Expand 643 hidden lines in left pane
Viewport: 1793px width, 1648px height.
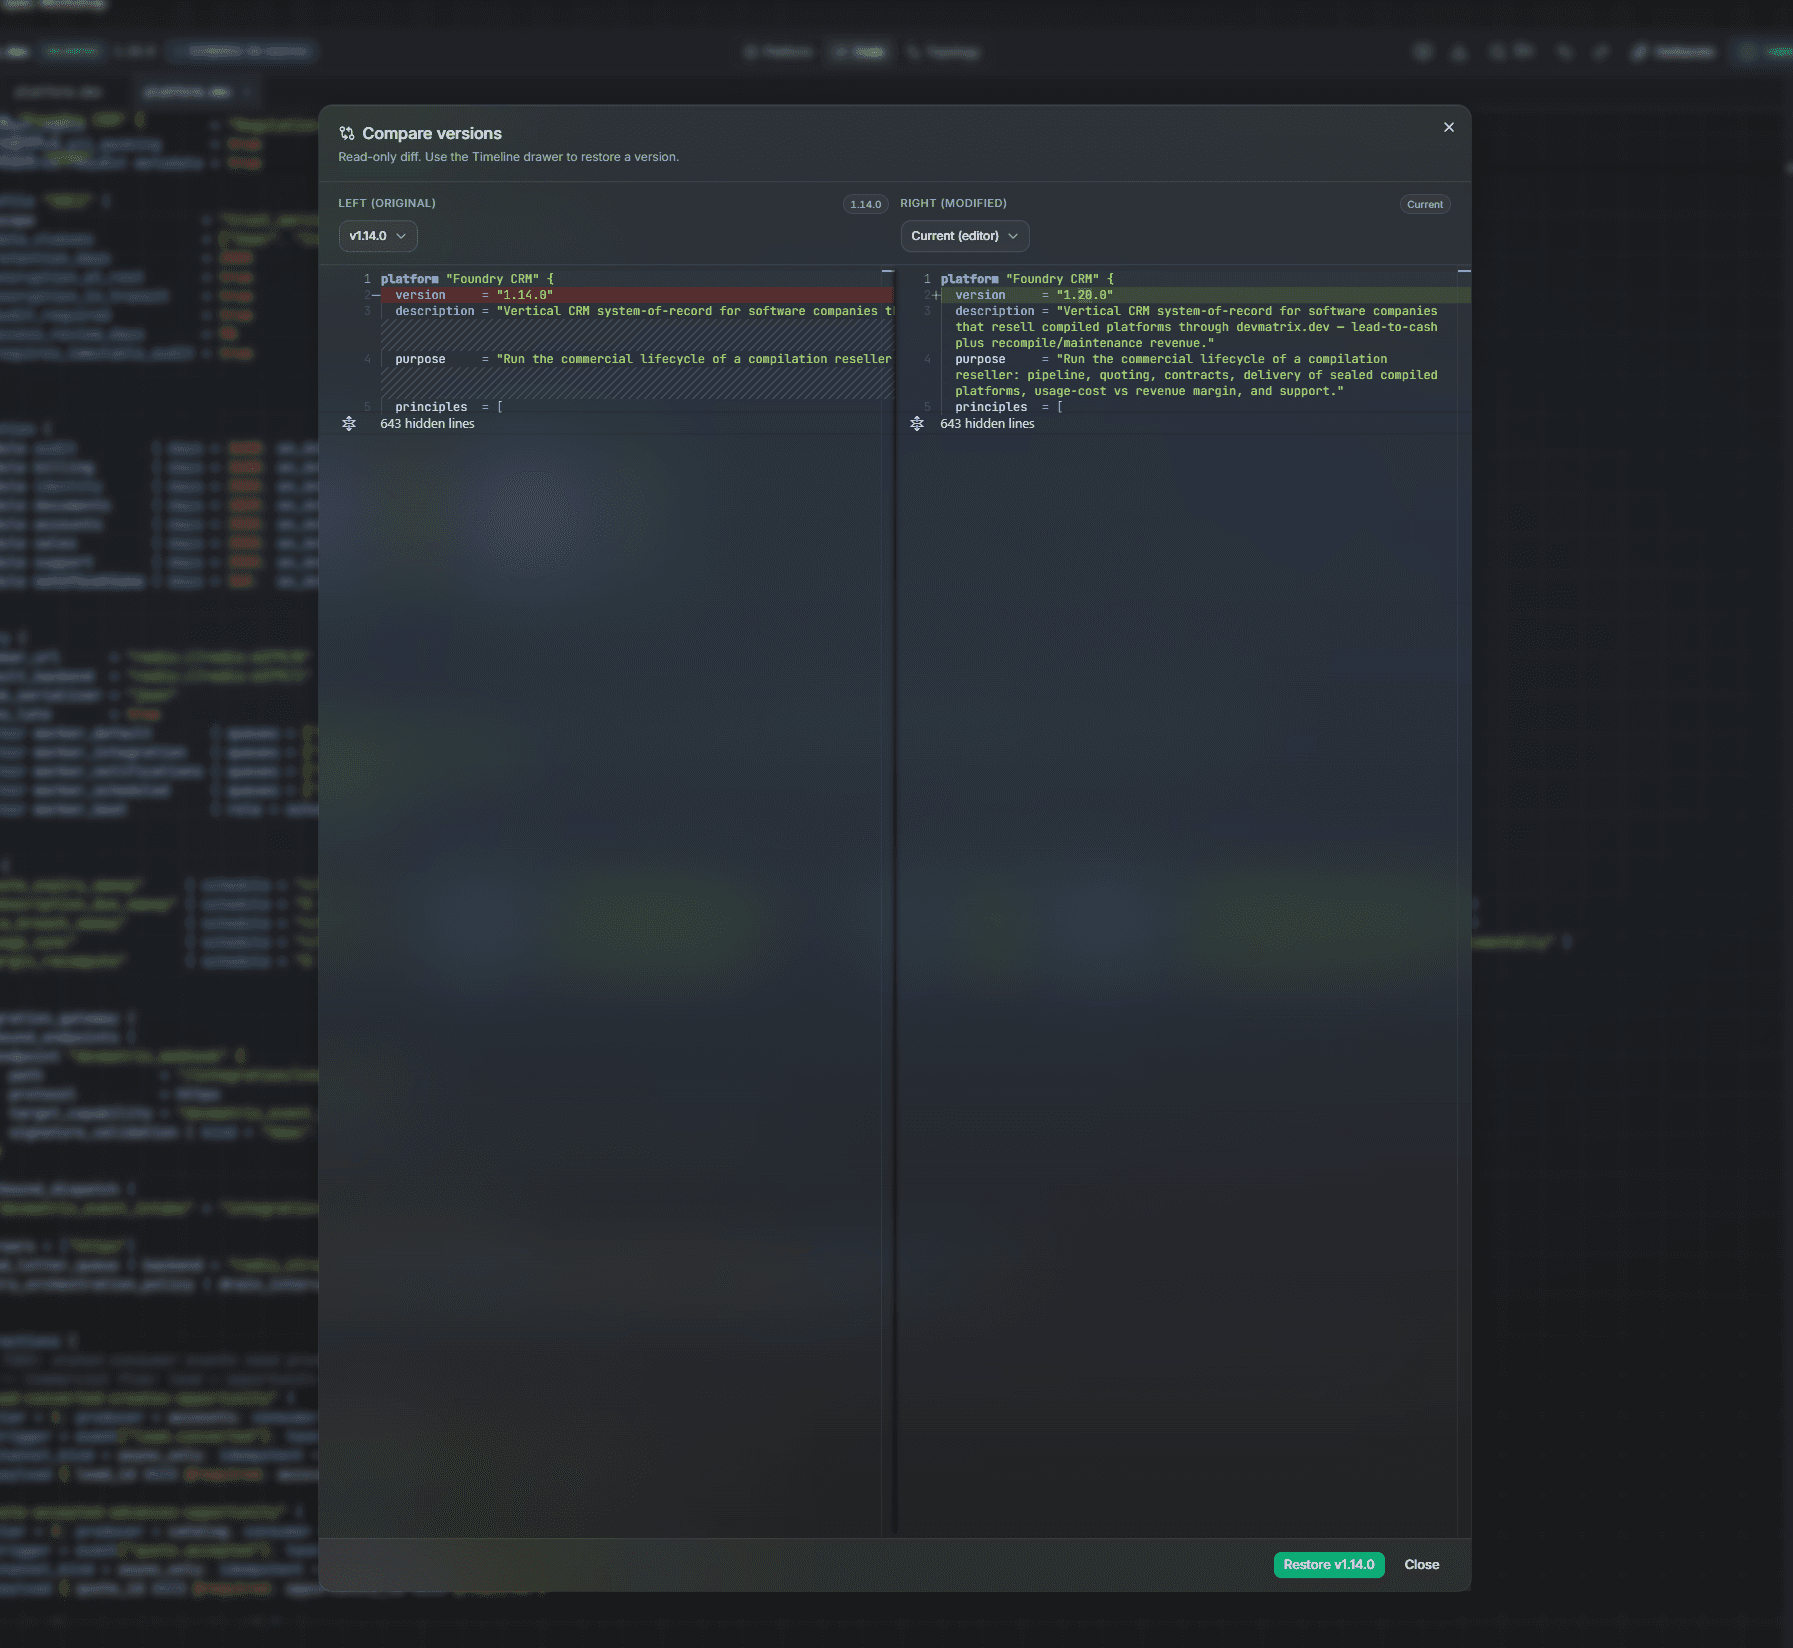coord(427,424)
